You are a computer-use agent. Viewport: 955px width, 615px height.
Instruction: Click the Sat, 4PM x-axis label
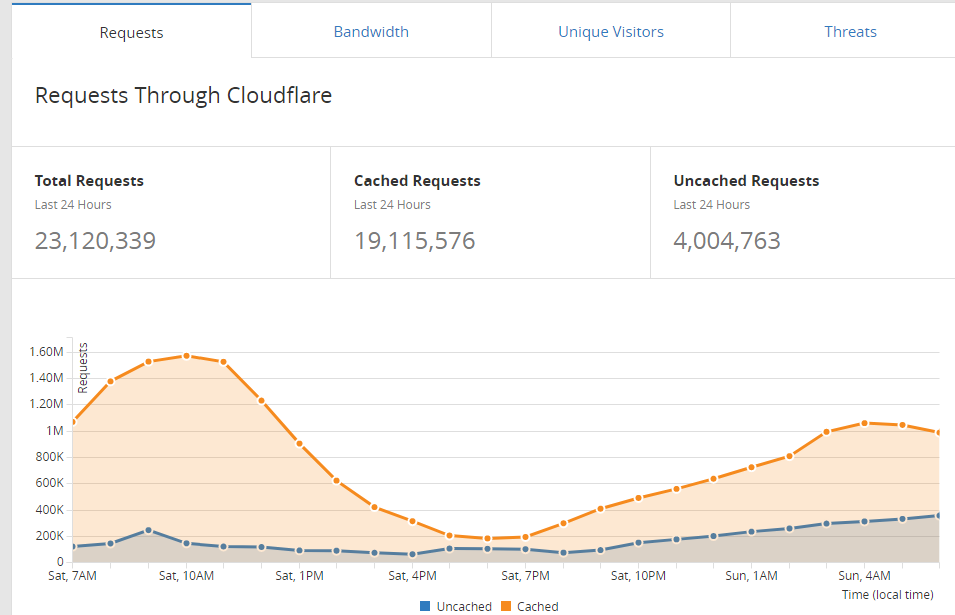(412, 577)
